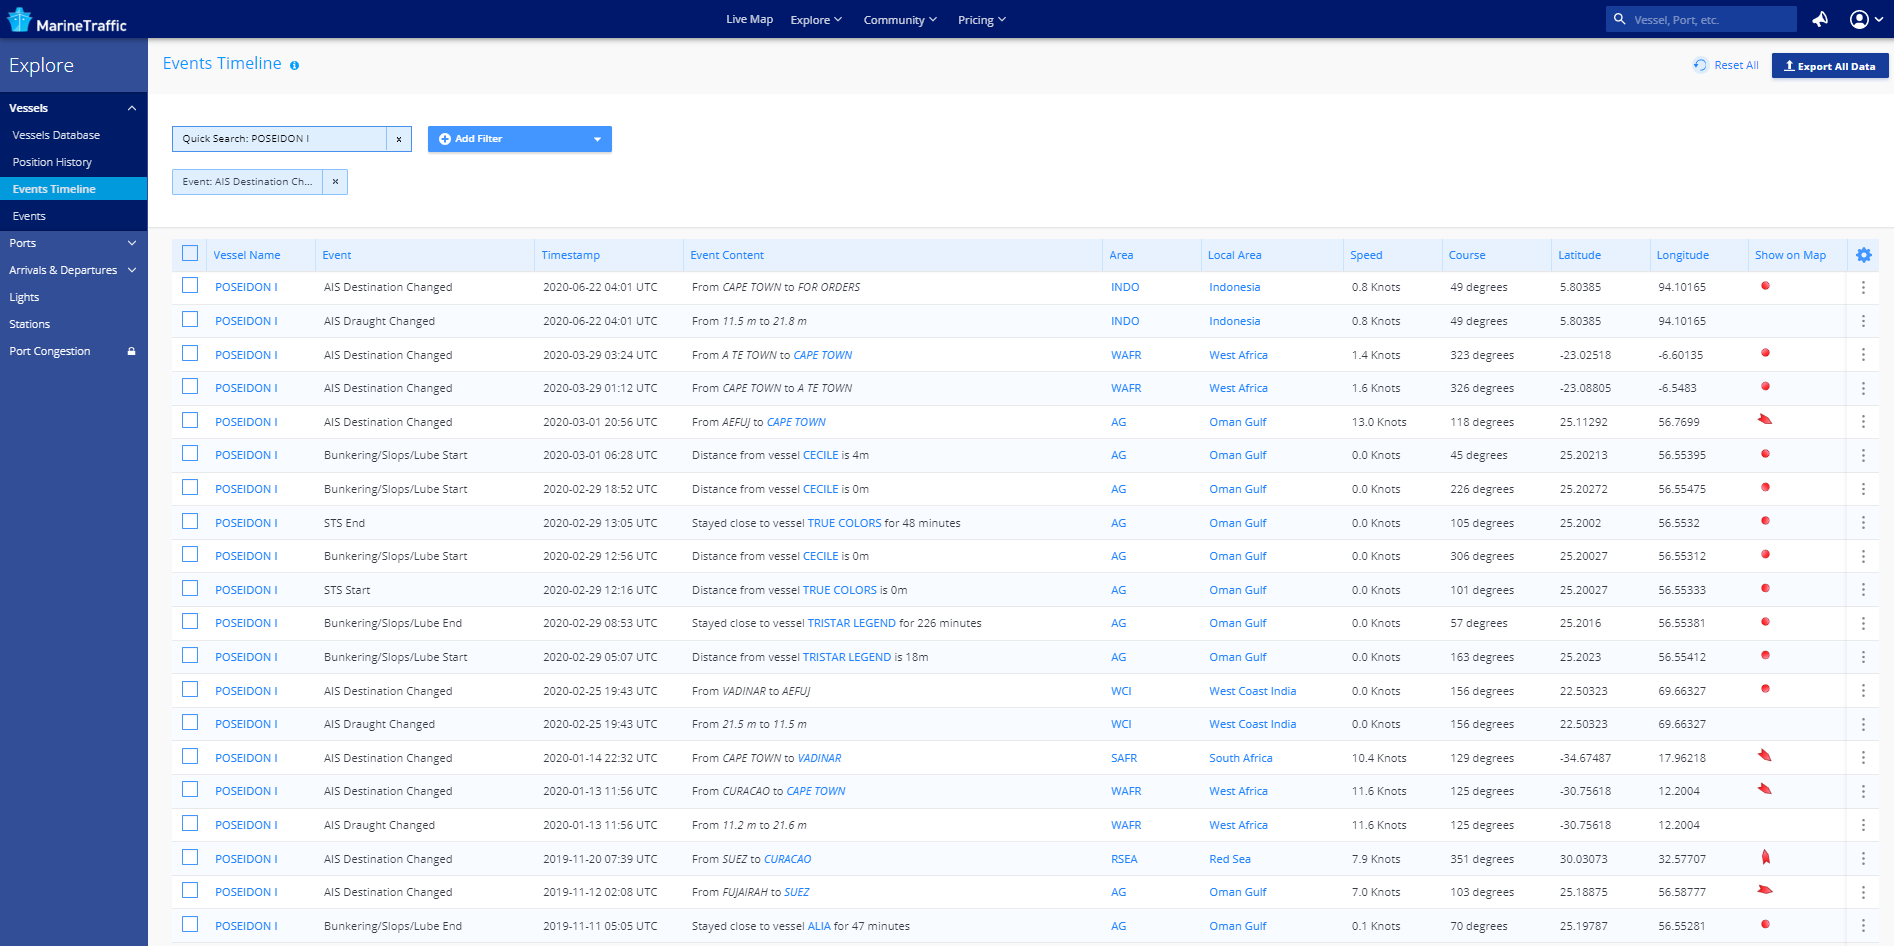Open Vessels Database in sidebar
The width and height of the screenshot is (1894, 946).
click(56, 135)
